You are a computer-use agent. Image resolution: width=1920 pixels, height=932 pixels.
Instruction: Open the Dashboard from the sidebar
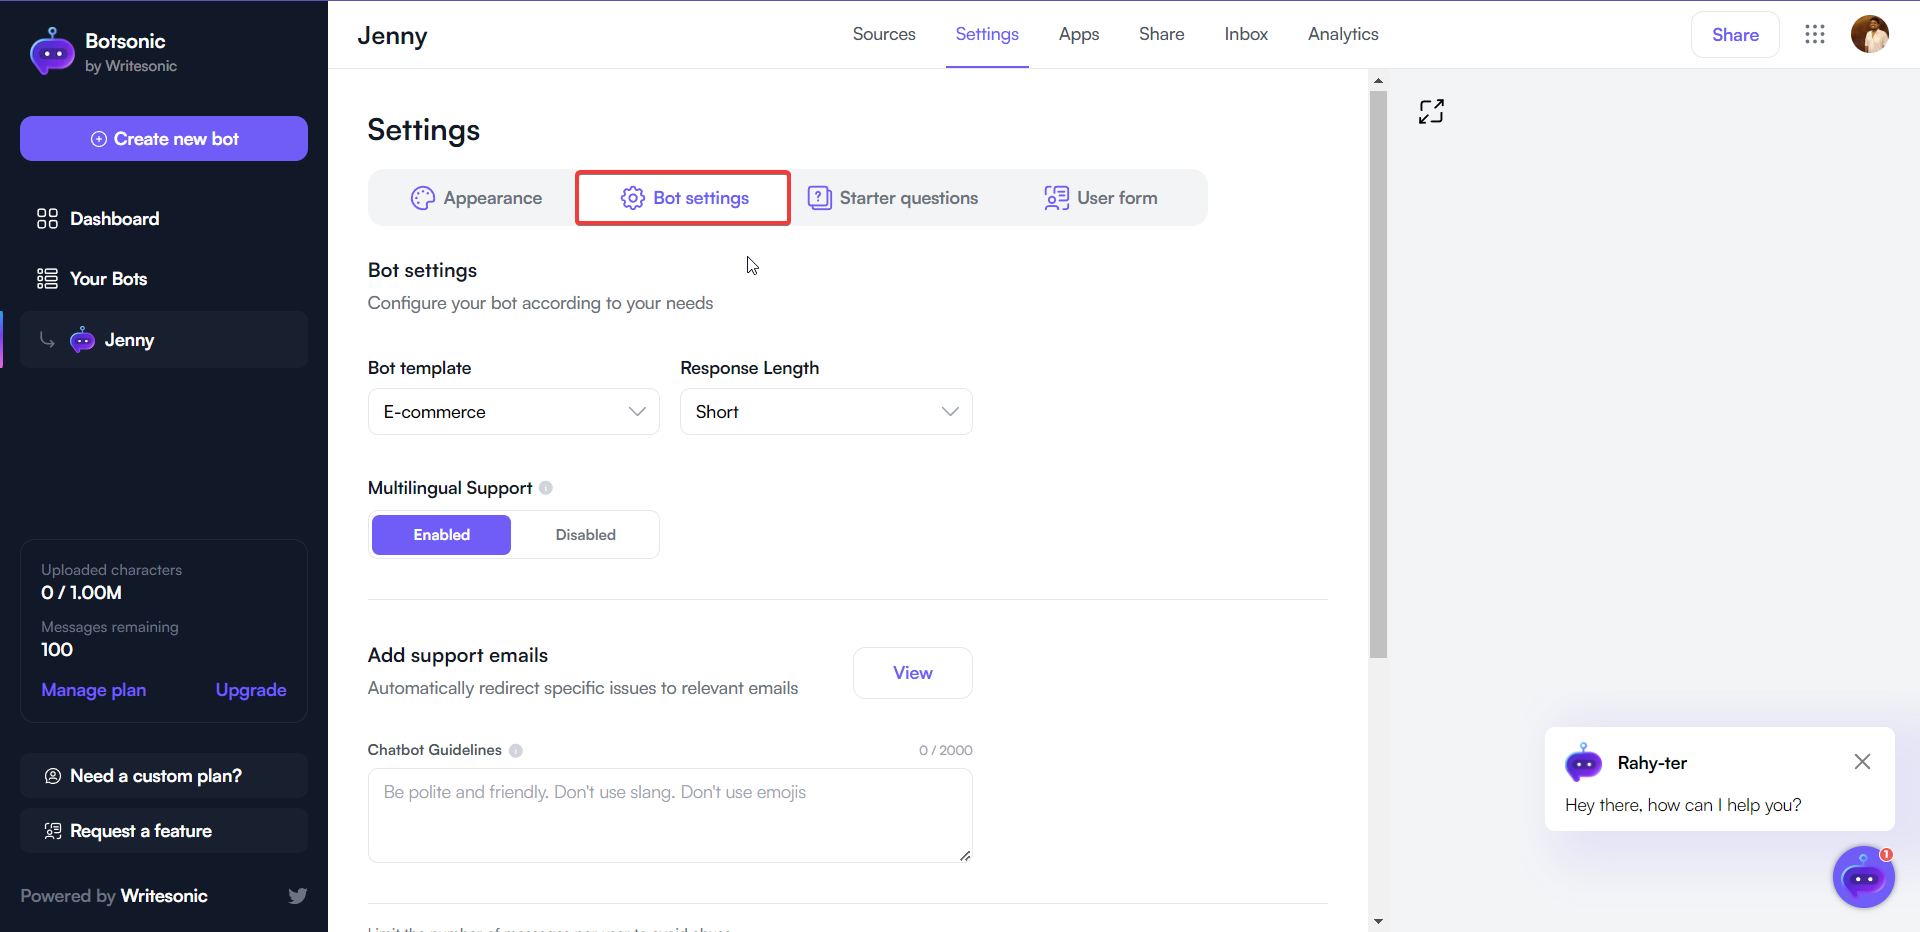pyautogui.click(x=114, y=218)
